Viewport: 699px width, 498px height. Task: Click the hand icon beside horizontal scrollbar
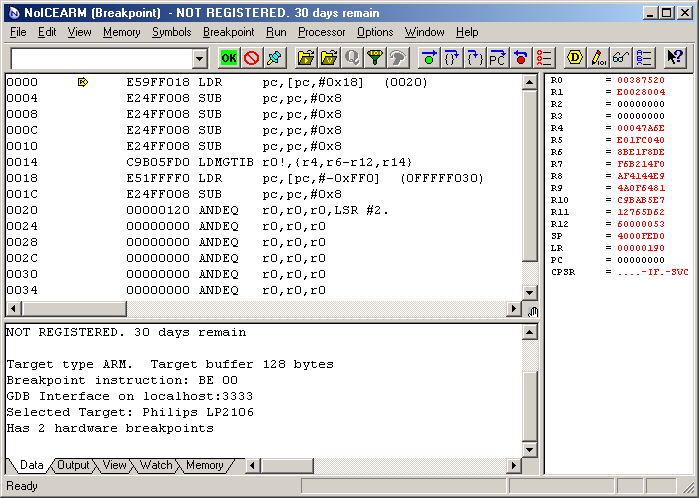532,311
